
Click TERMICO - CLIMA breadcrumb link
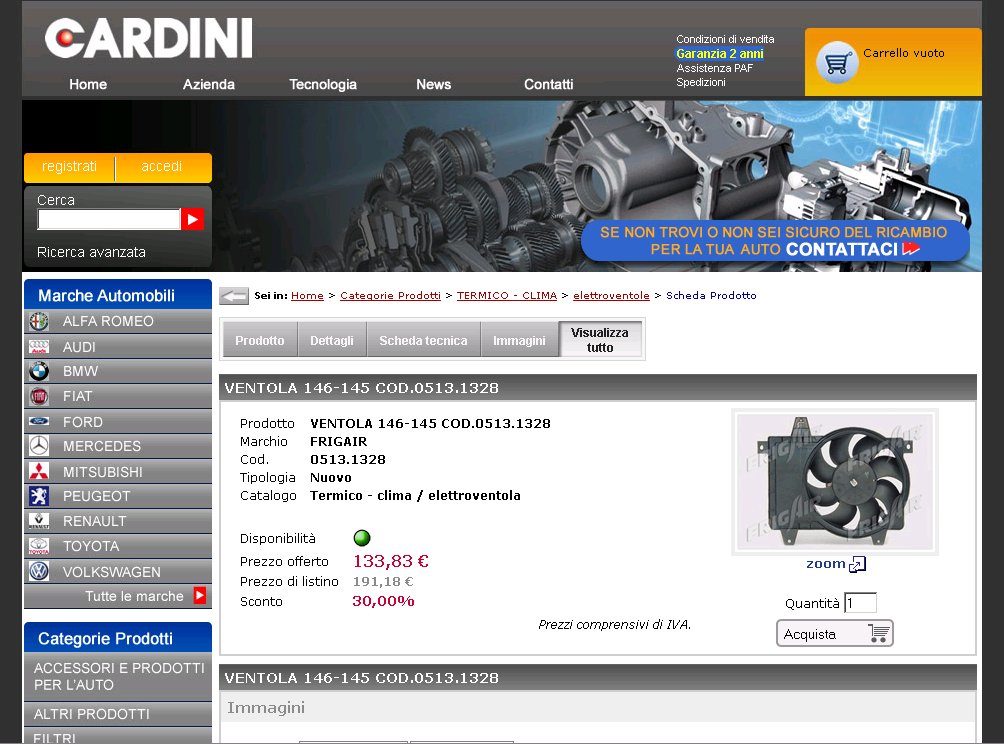tap(506, 295)
